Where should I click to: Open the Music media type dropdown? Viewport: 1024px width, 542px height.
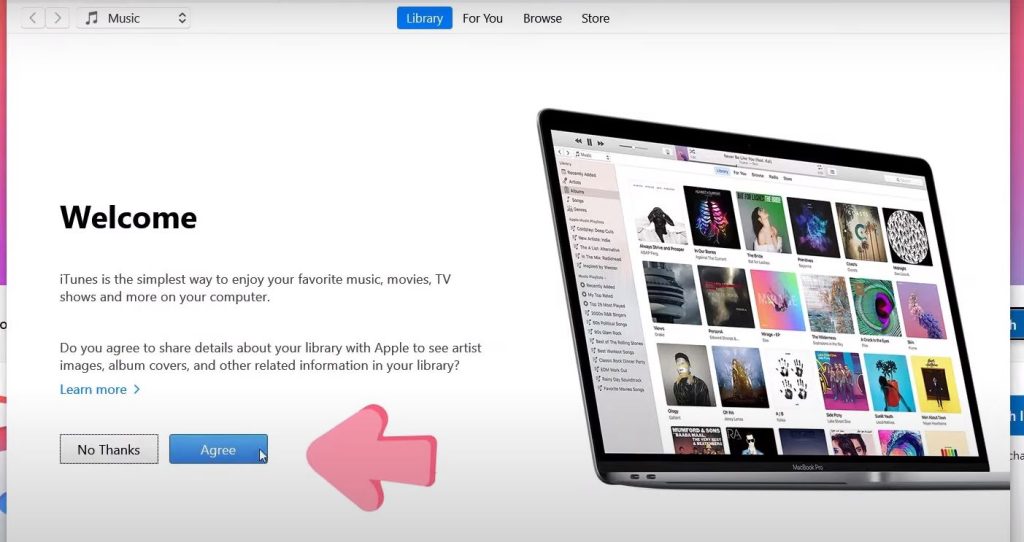[x=134, y=18]
